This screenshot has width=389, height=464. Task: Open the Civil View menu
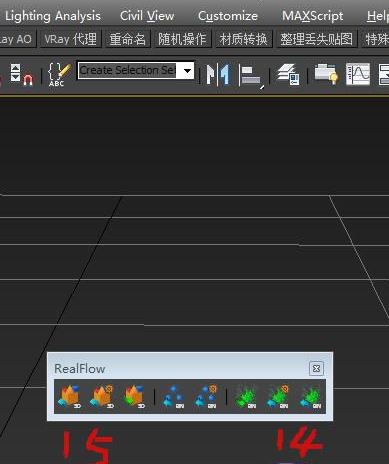pos(147,16)
